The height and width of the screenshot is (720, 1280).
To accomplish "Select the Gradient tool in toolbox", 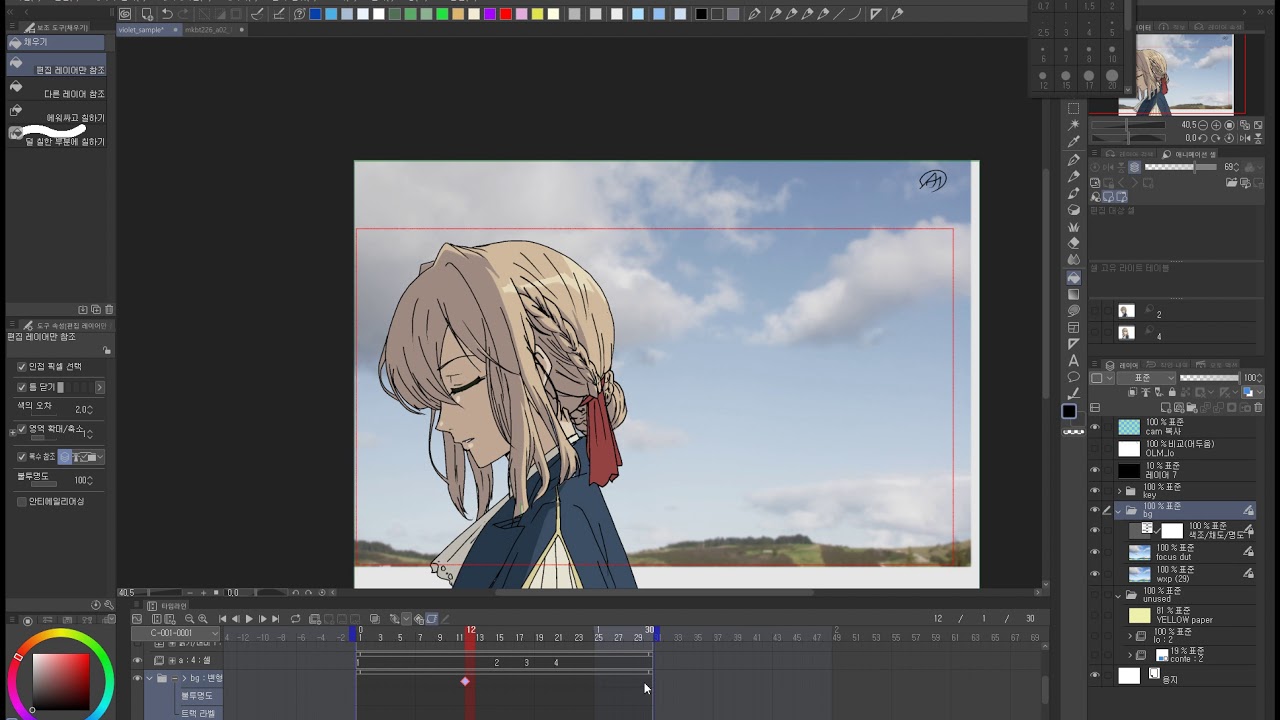I will (x=1074, y=294).
